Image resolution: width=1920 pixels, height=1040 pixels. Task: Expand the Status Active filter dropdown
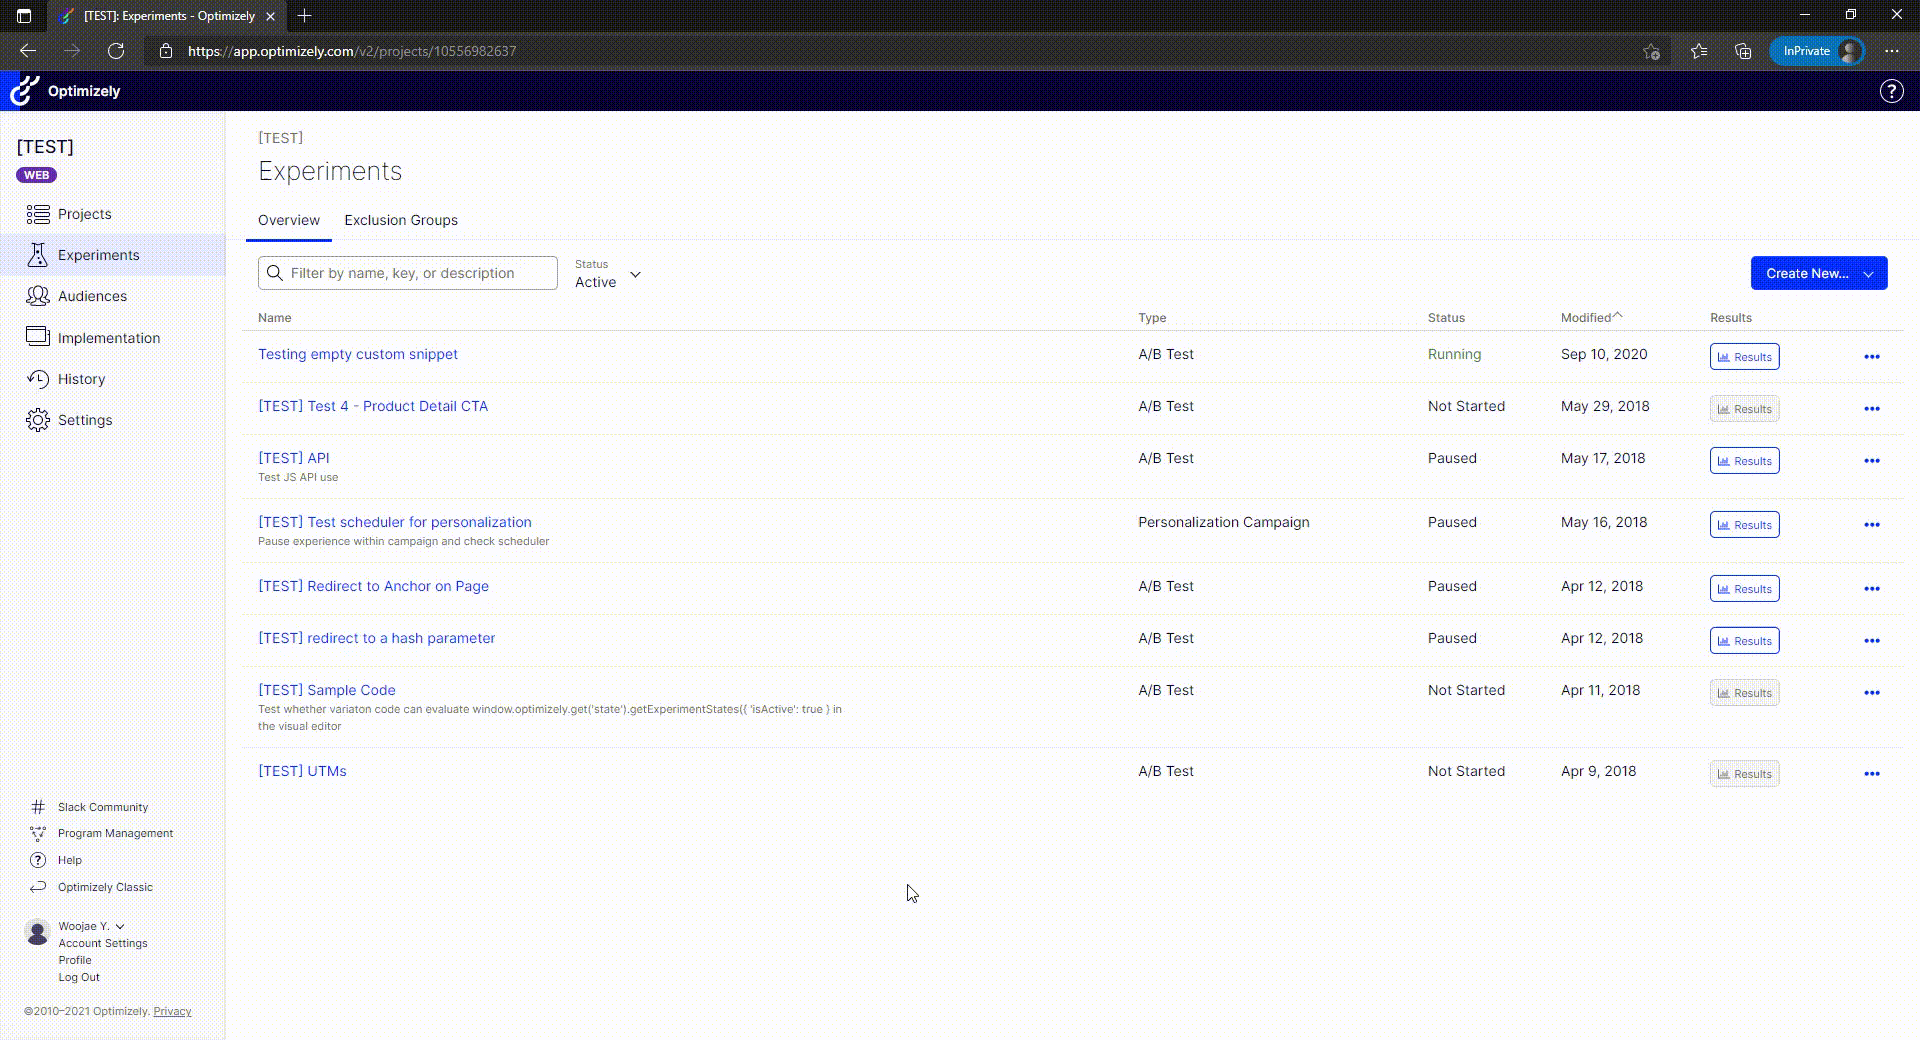click(x=608, y=274)
